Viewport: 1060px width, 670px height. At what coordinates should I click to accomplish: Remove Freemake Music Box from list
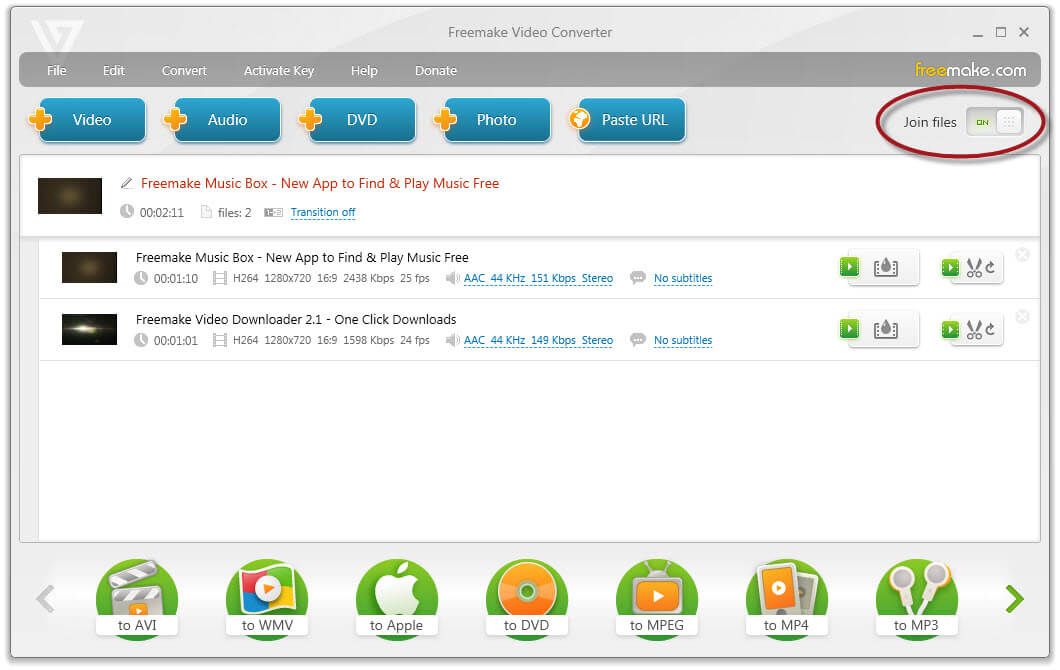tap(1022, 254)
